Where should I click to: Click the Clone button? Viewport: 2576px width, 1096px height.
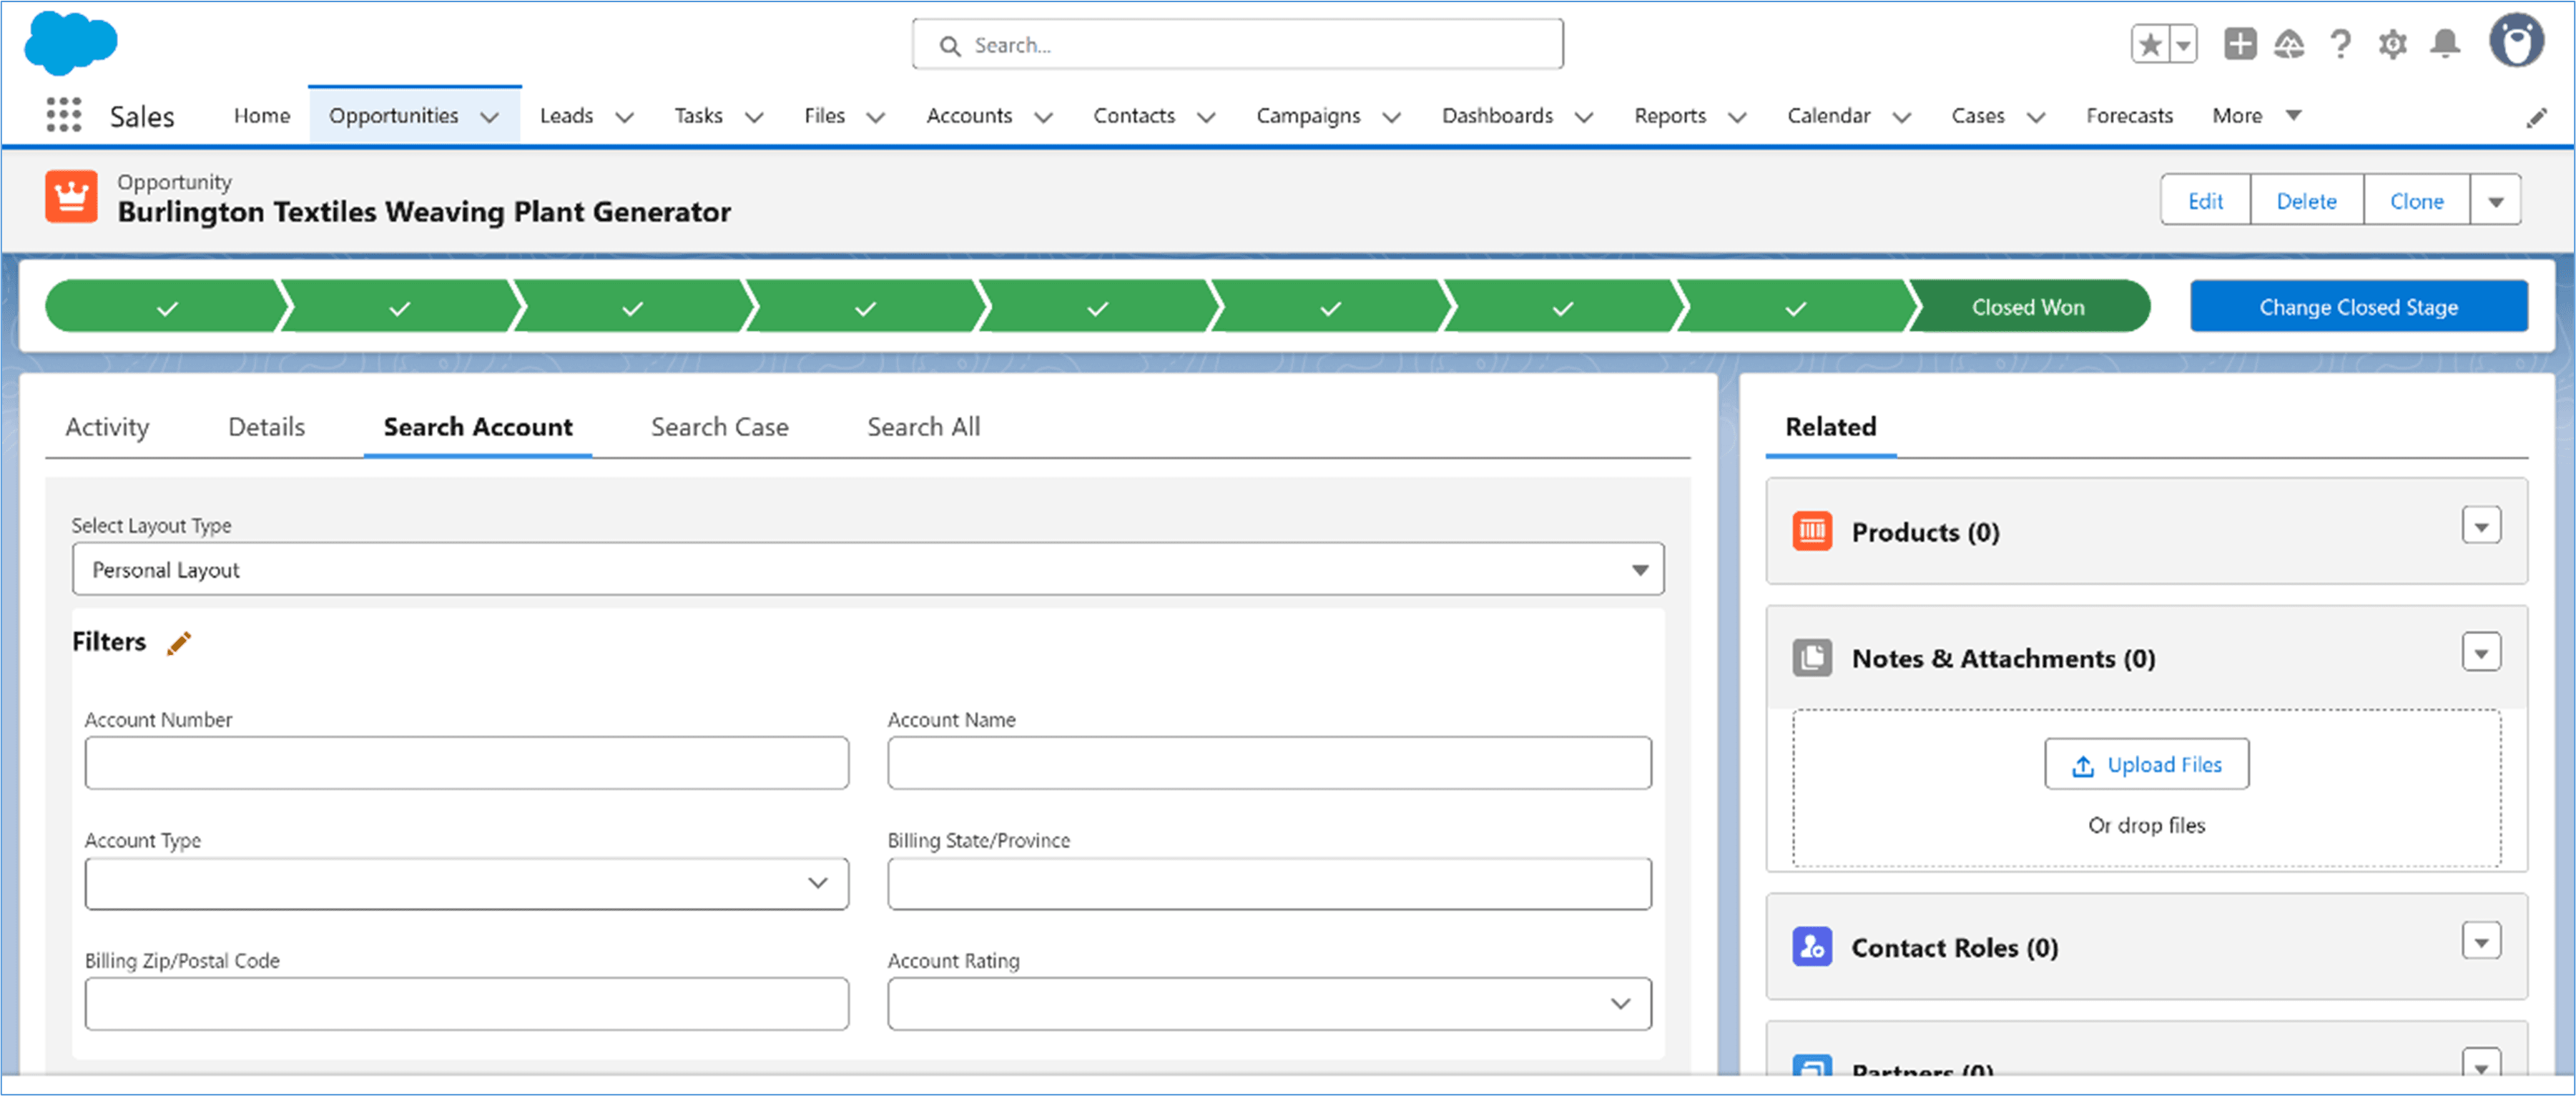(x=2416, y=200)
